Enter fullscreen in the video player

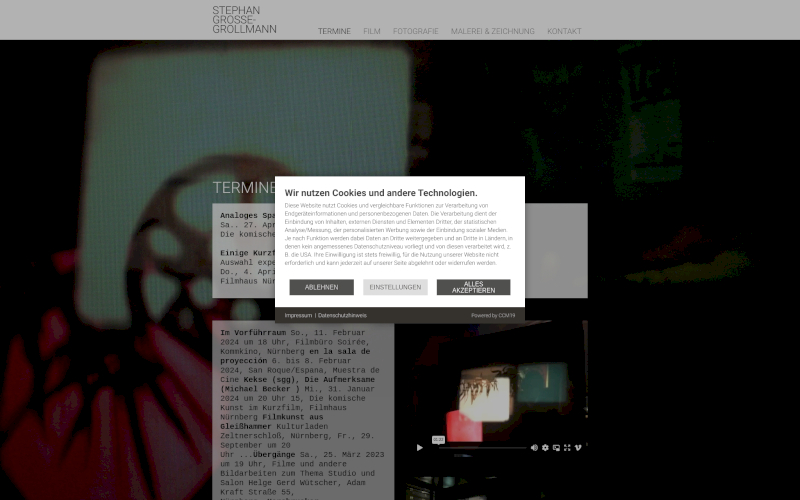tap(567, 447)
